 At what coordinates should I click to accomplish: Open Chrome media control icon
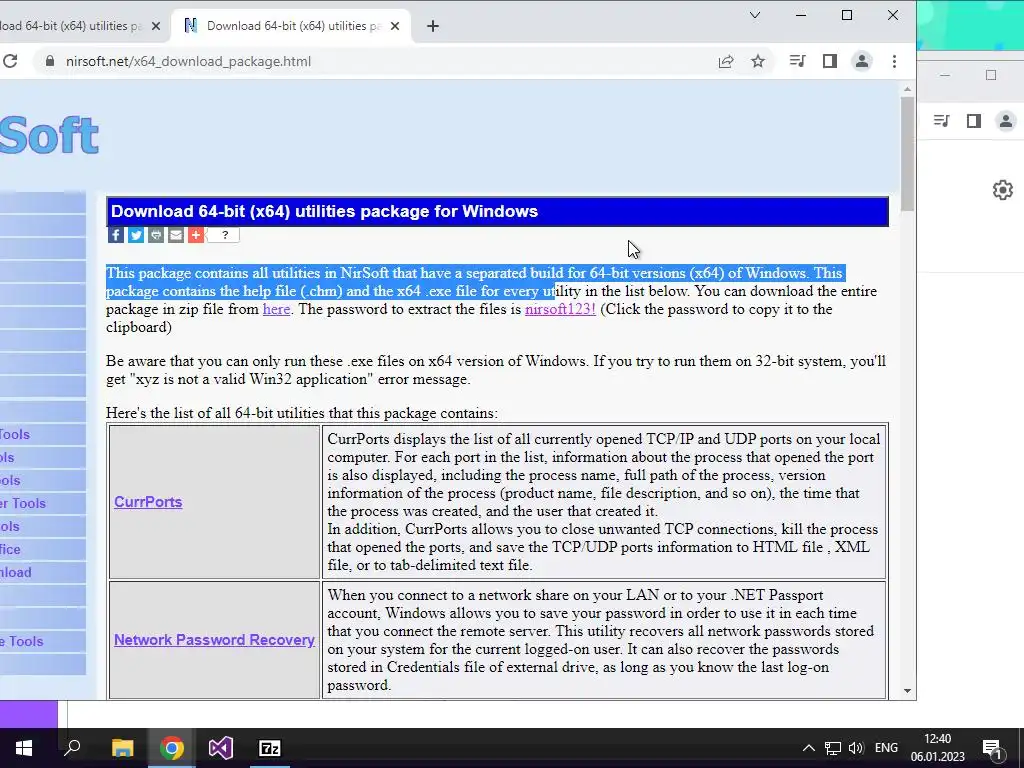tap(797, 61)
